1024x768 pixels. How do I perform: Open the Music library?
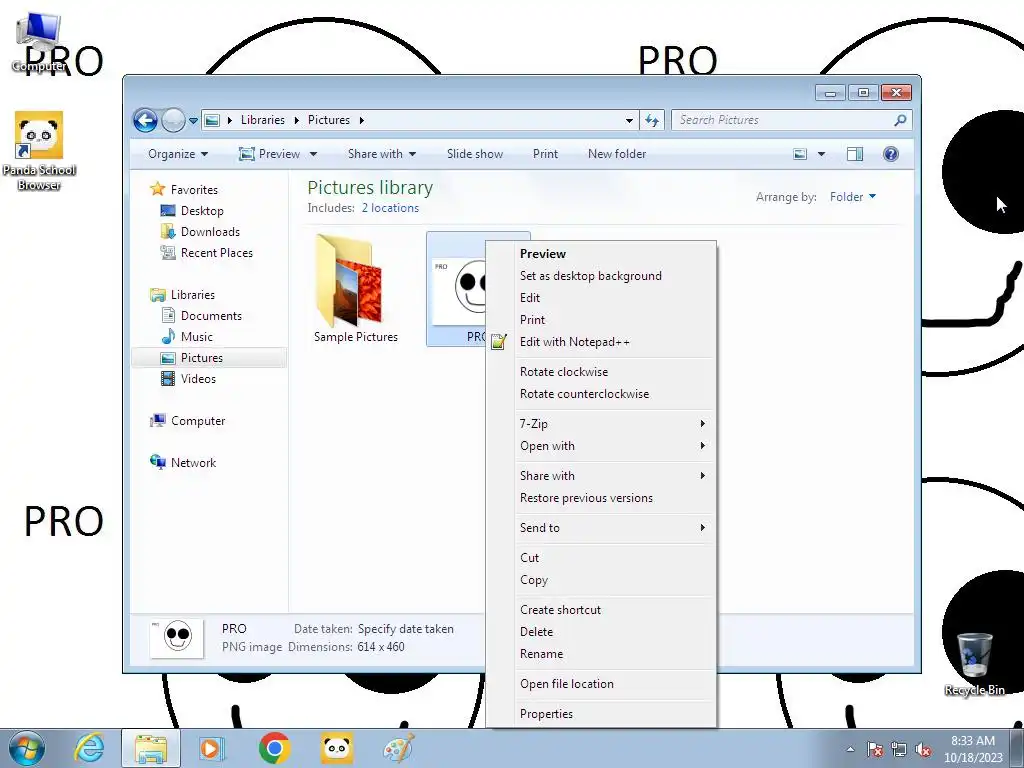pyautogui.click(x=197, y=337)
